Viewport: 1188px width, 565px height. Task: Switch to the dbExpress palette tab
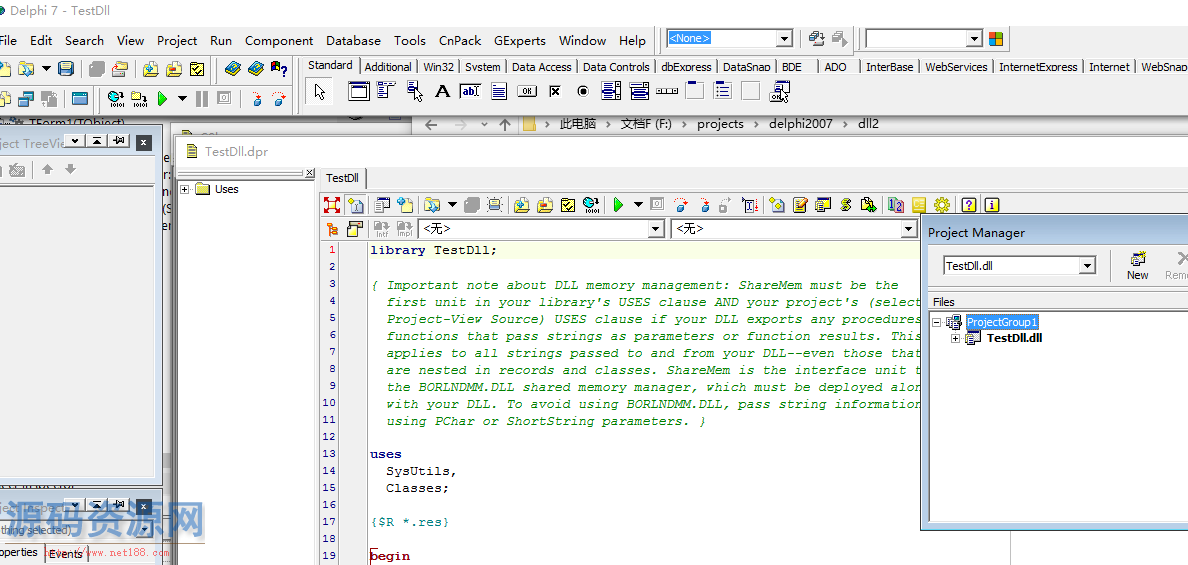[x=686, y=67]
